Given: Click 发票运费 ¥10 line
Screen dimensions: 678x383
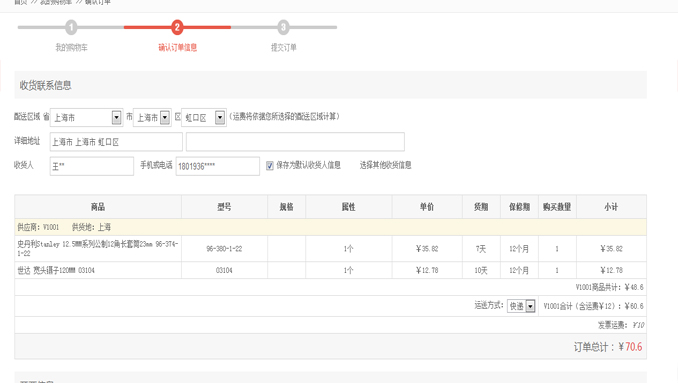Looking at the screenshot, I should pos(621,325).
